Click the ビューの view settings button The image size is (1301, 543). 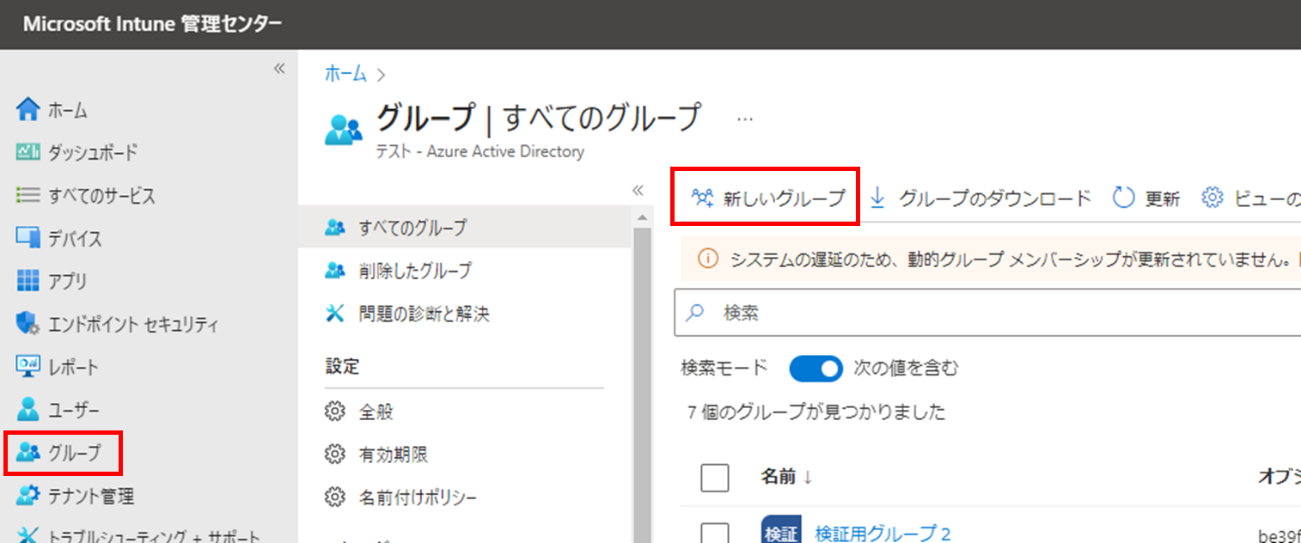[1250, 198]
